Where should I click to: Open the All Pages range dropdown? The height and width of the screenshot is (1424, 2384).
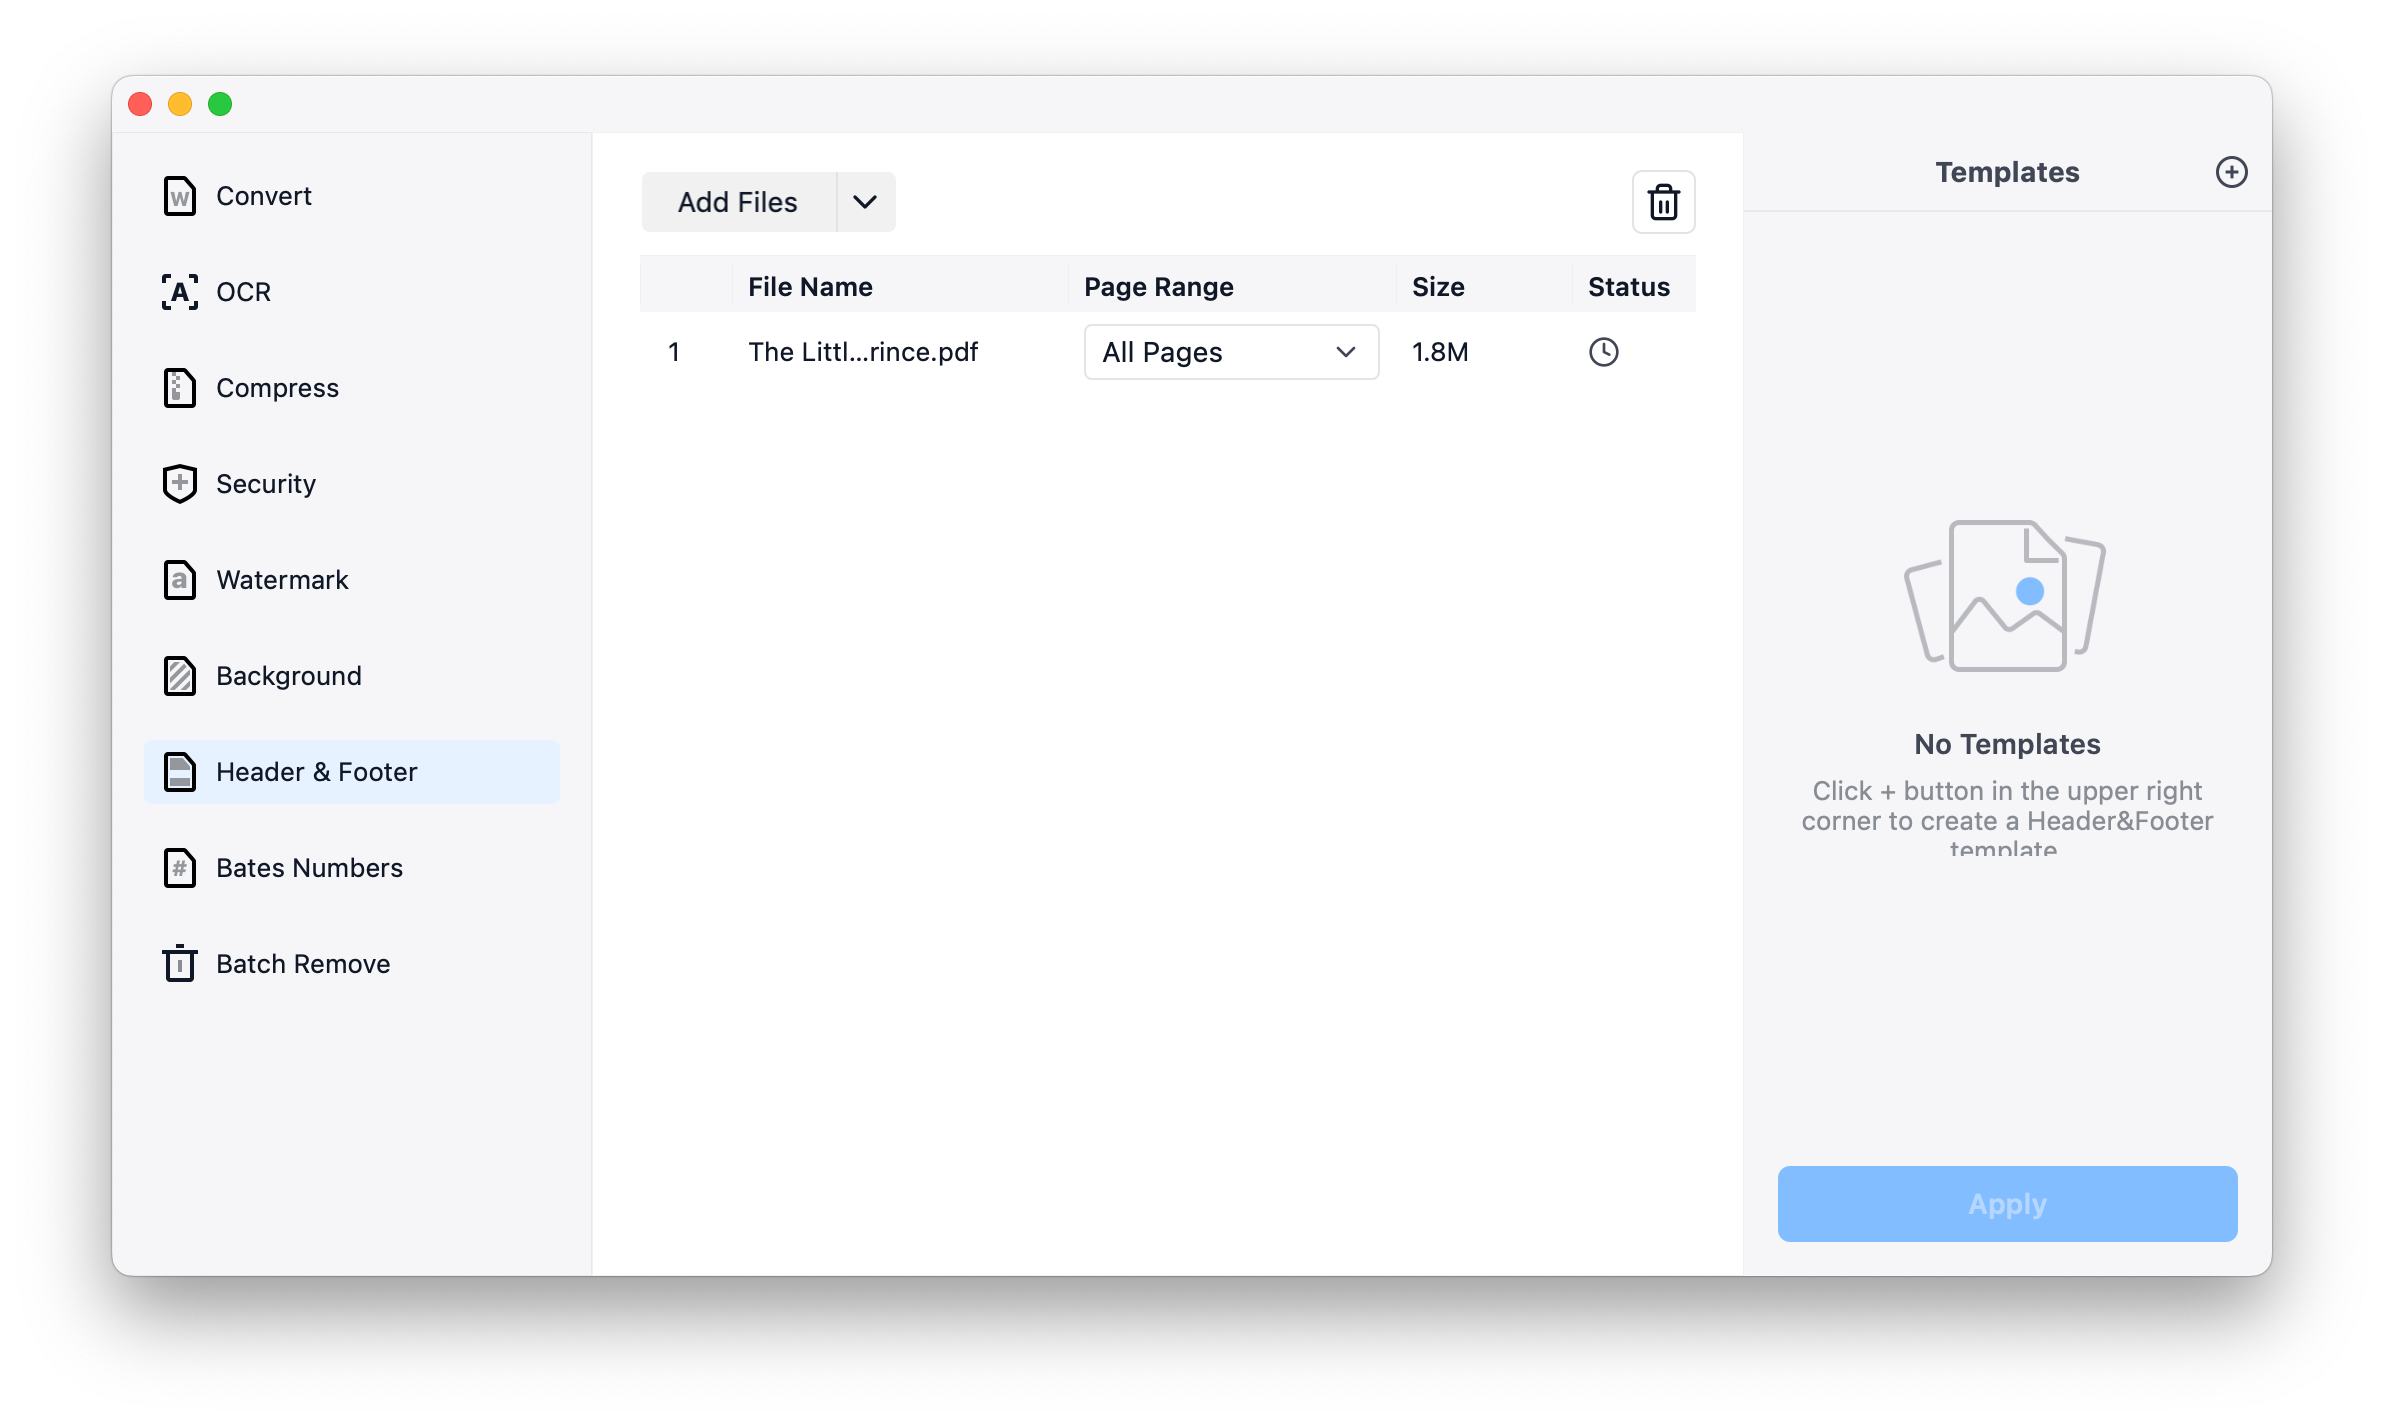[1231, 352]
